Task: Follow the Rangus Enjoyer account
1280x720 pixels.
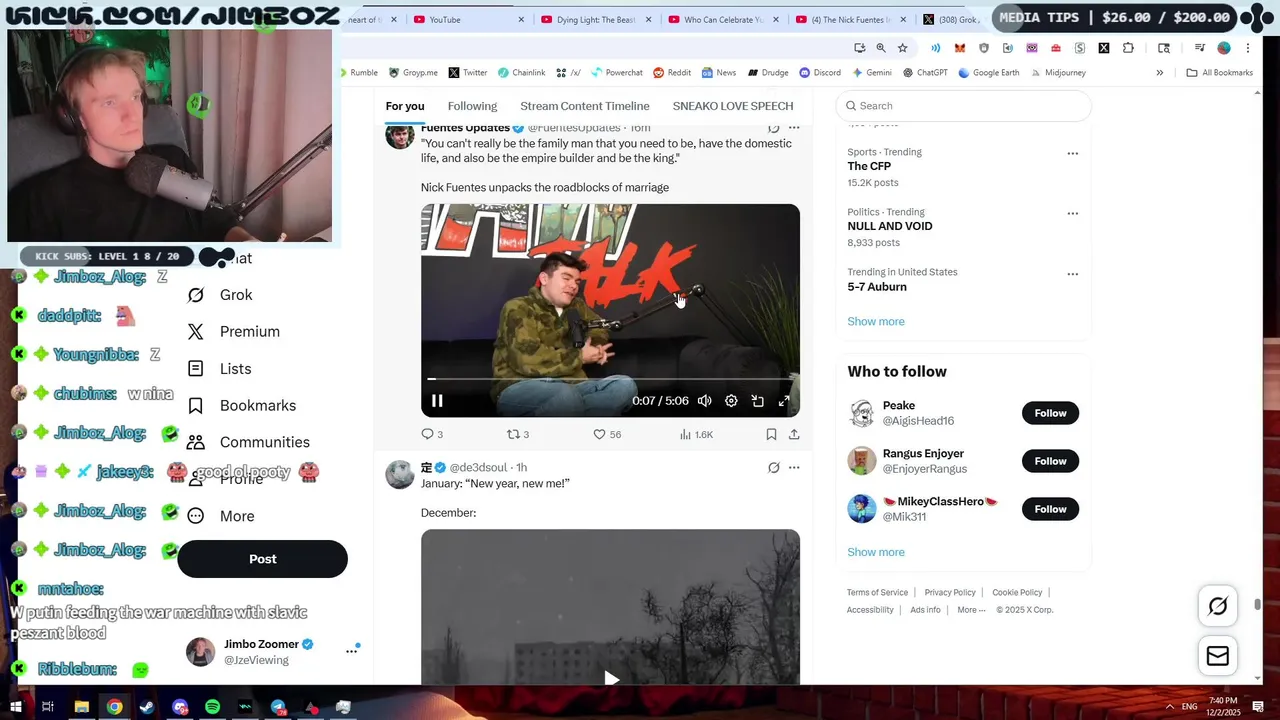Action: pos(1050,461)
